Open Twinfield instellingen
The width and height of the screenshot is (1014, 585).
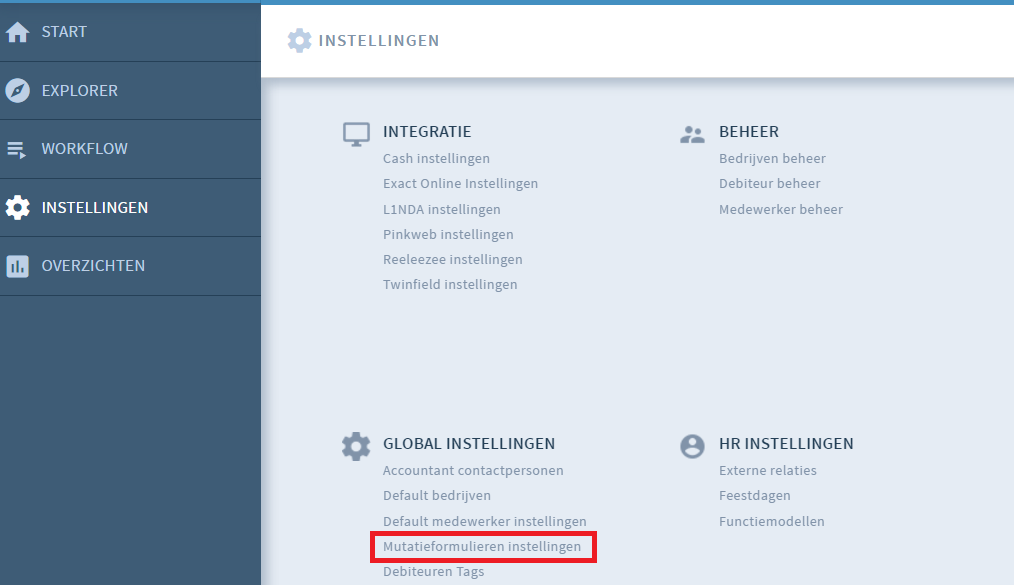(x=450, y=284)
